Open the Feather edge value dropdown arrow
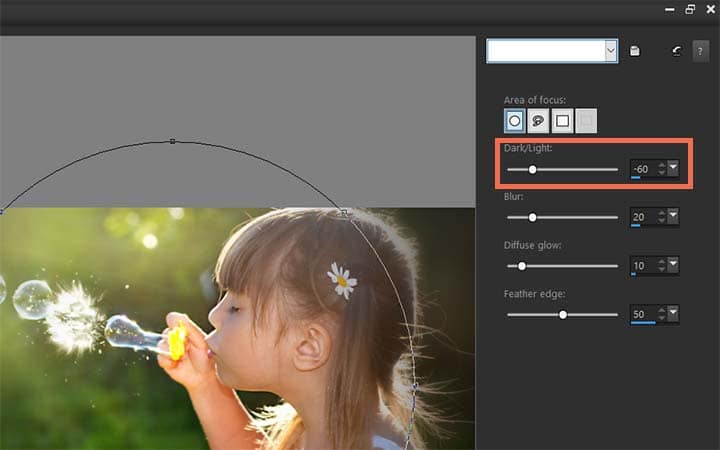 point(673,313)
